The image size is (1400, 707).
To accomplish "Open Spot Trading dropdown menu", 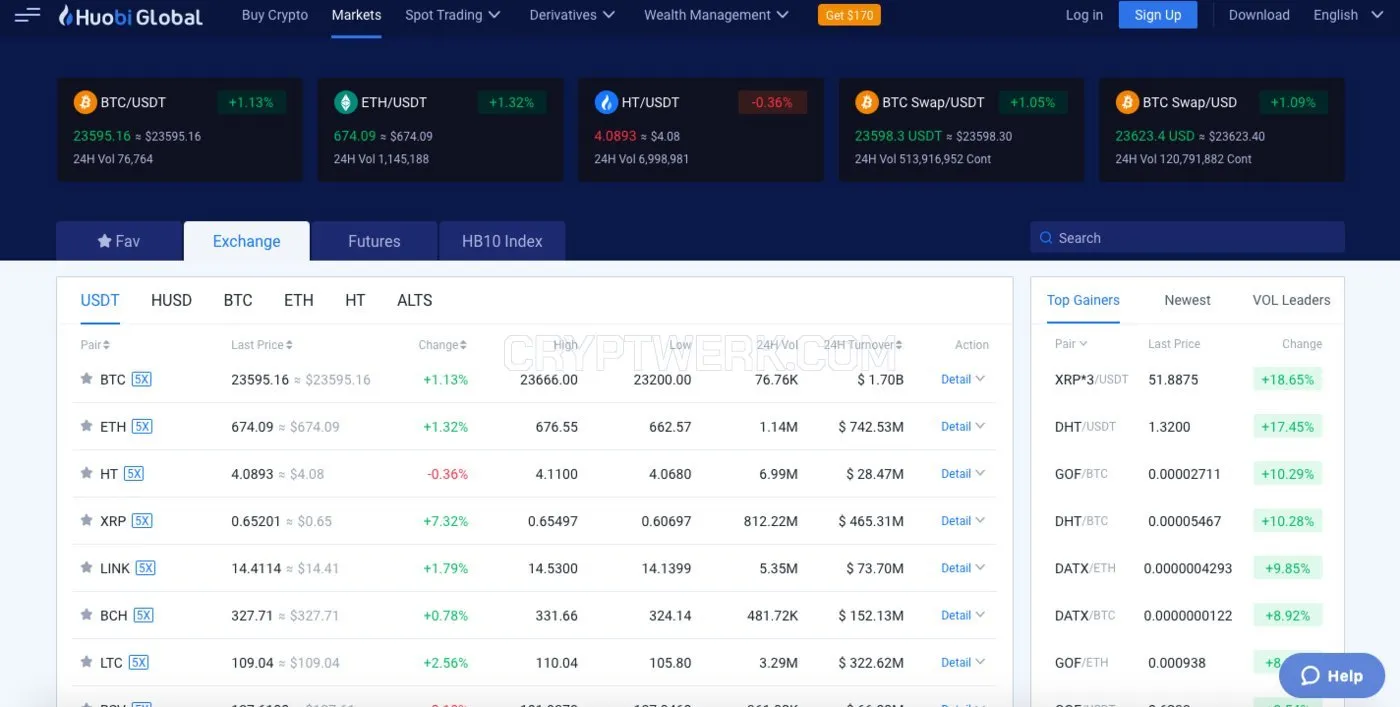I will coord(453,15).
